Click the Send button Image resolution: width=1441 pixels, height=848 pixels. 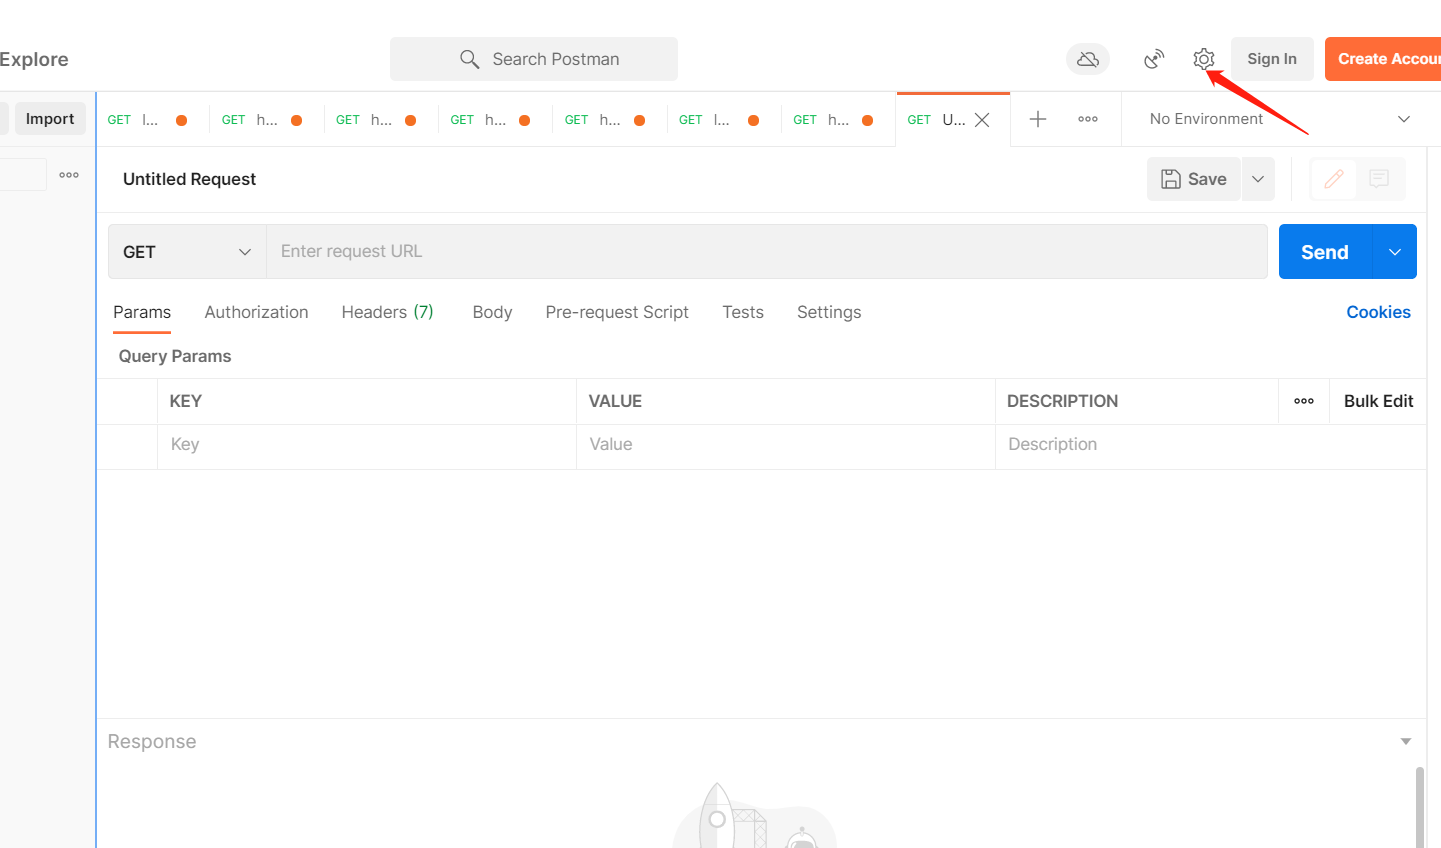click(x=1325, y=252)
